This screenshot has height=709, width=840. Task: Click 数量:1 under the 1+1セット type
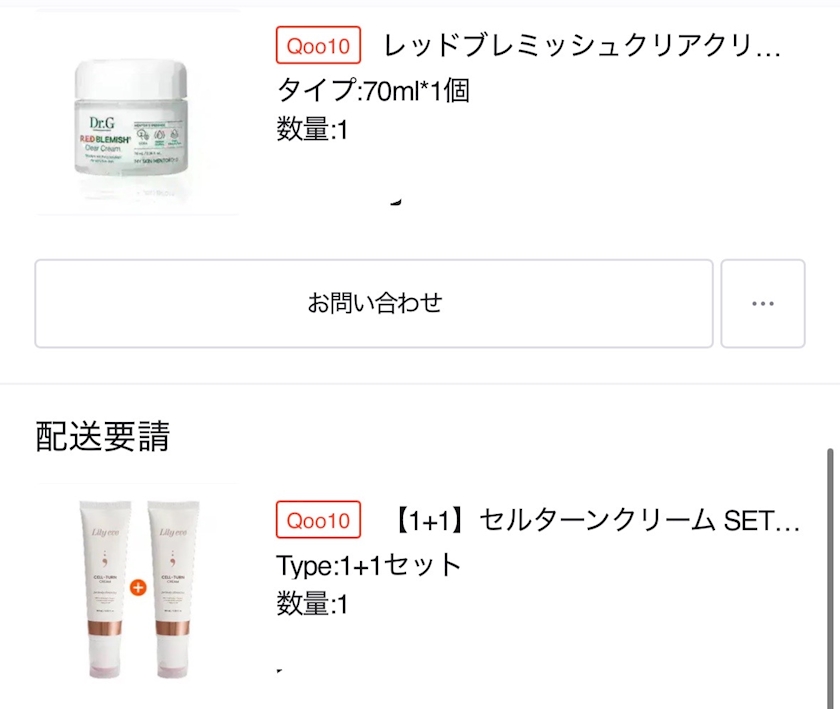(x=312, y=604)
